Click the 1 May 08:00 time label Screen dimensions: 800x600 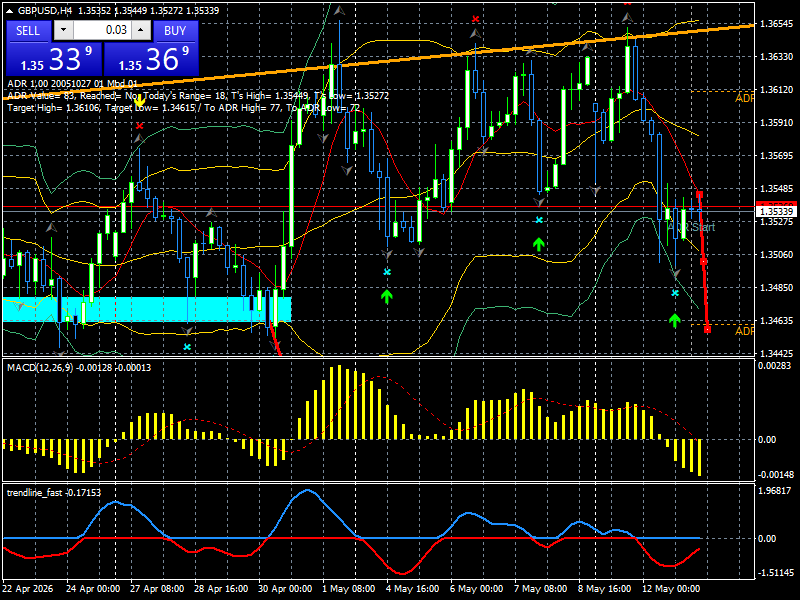pyautogui.click(x=348, y=588)
